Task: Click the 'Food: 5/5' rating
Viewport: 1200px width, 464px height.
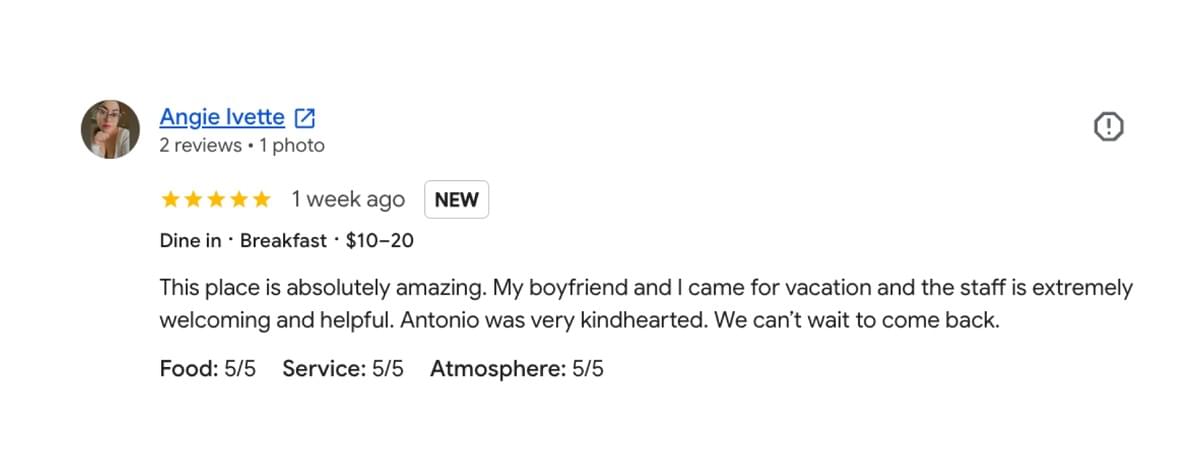Action: [208, 369]
